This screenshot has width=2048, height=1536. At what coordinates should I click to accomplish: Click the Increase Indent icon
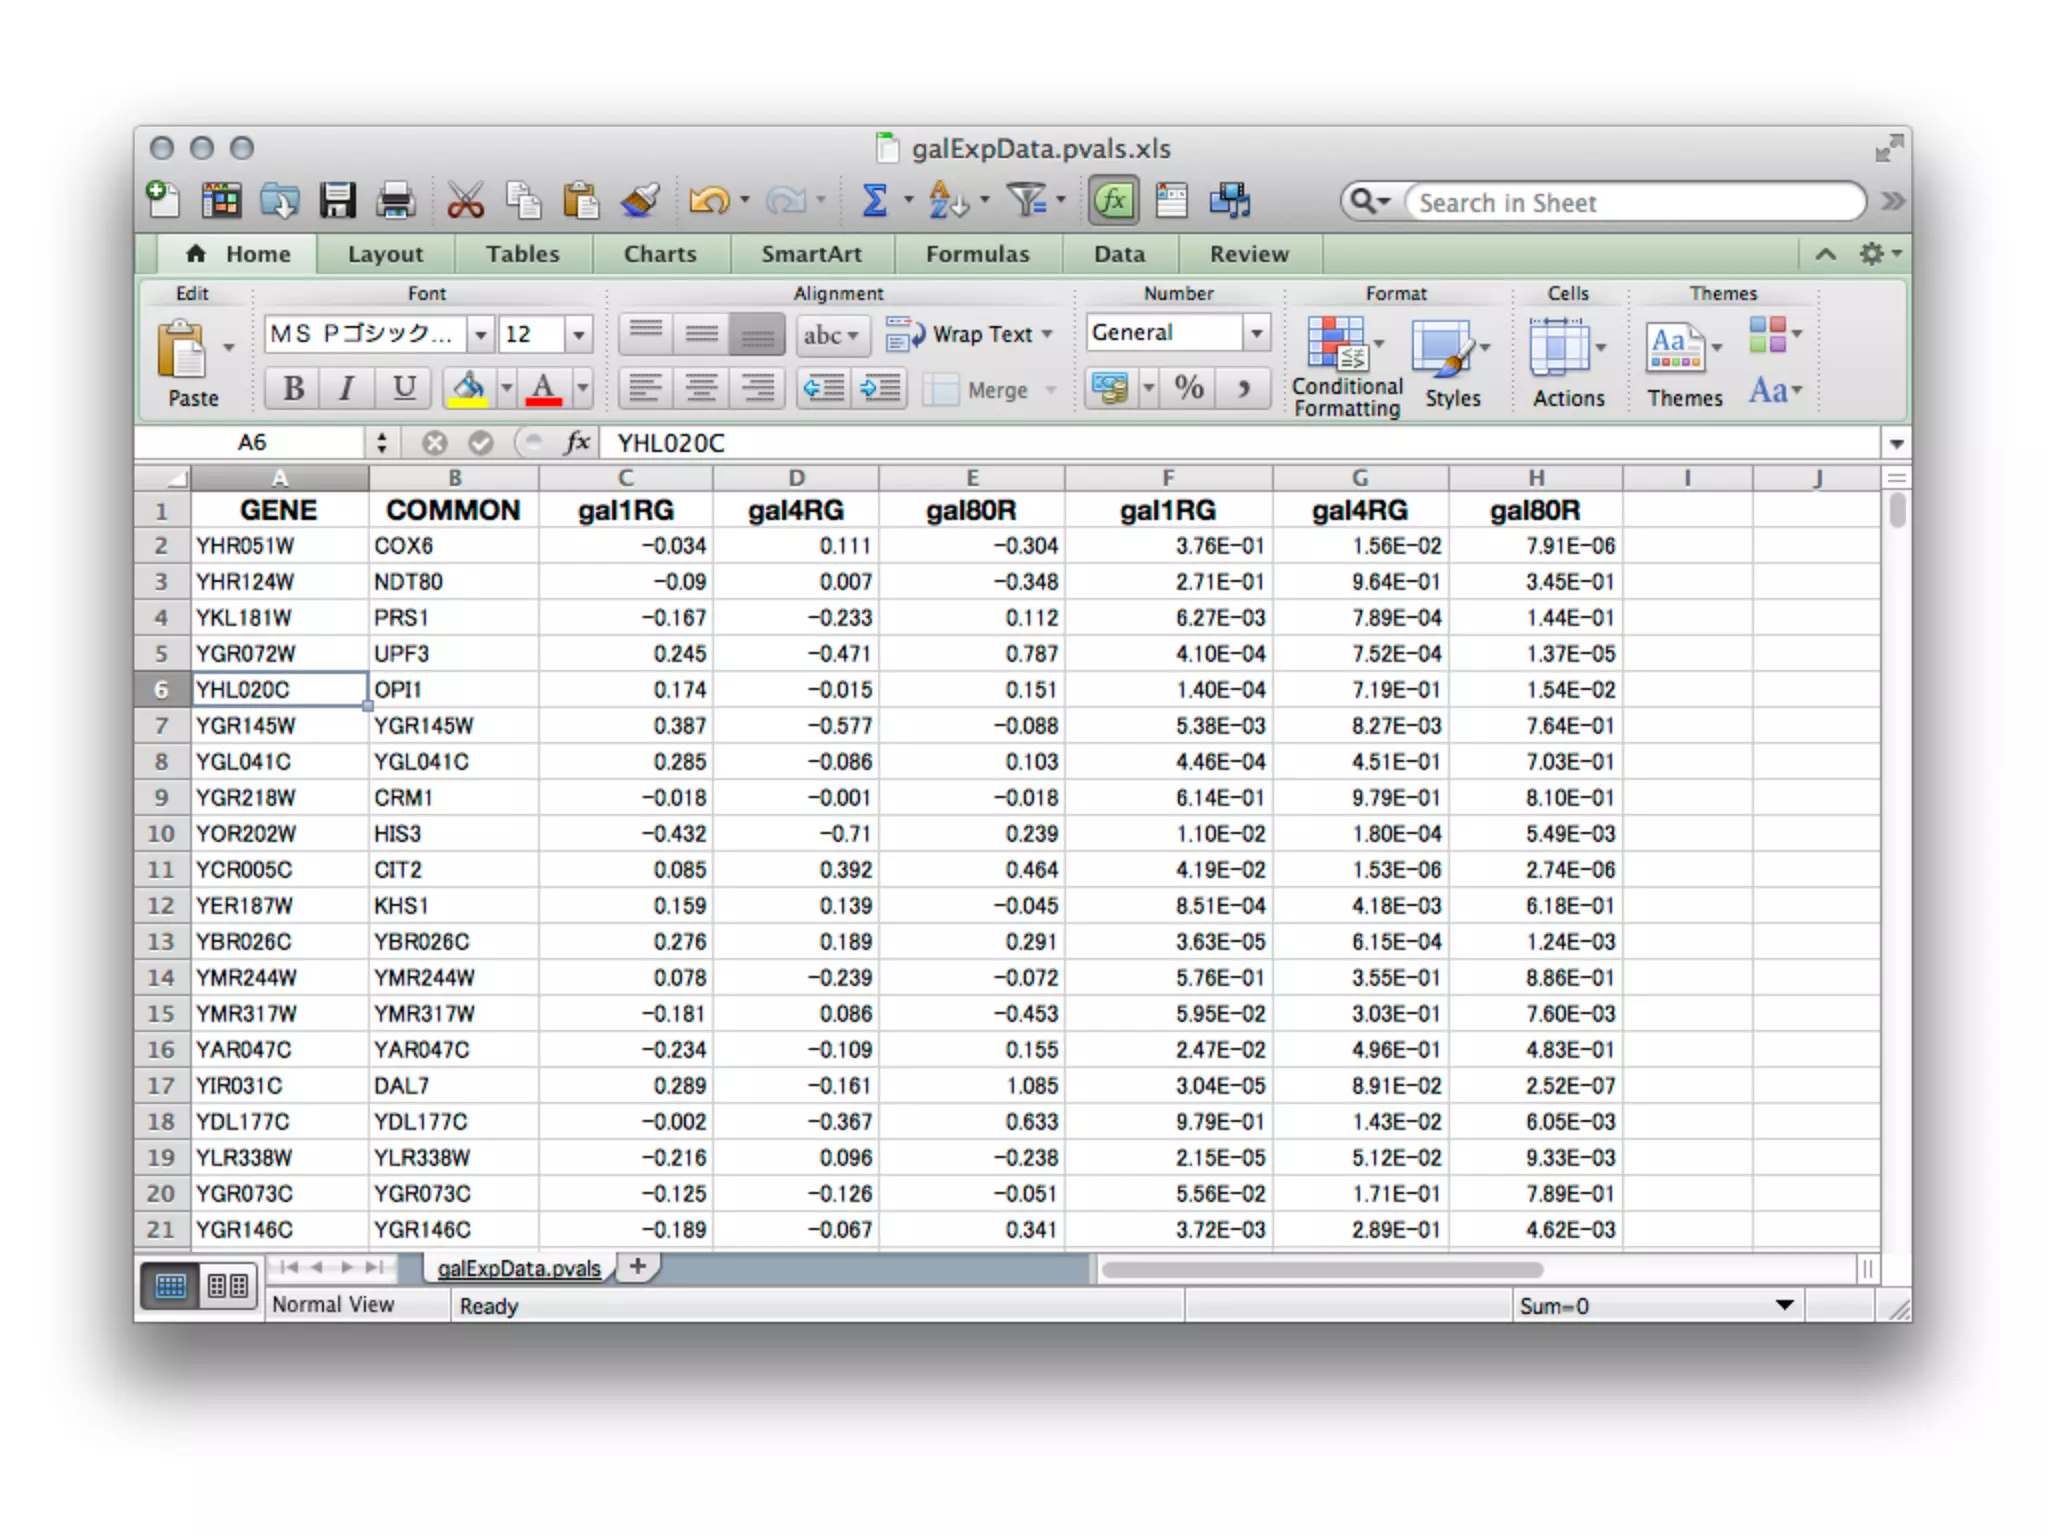pyautogui.click(x=880, y=389)
